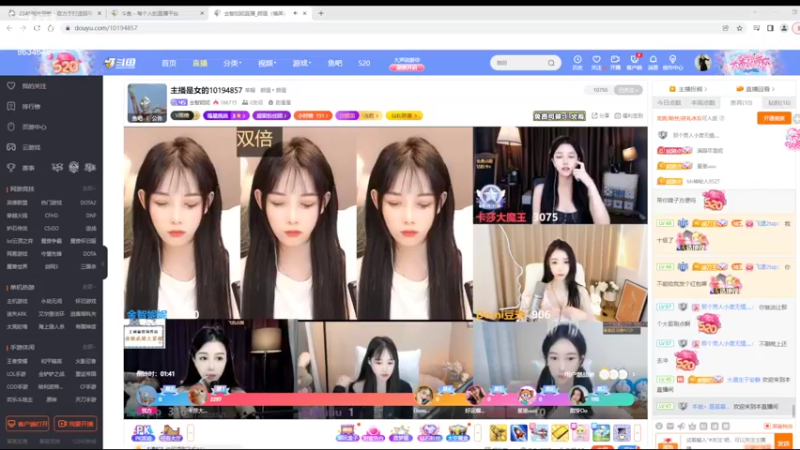Expand 全部 beside 手游休闲 section
The width and height of the screenshot is (800, 450).
click(x=89, y=347)
